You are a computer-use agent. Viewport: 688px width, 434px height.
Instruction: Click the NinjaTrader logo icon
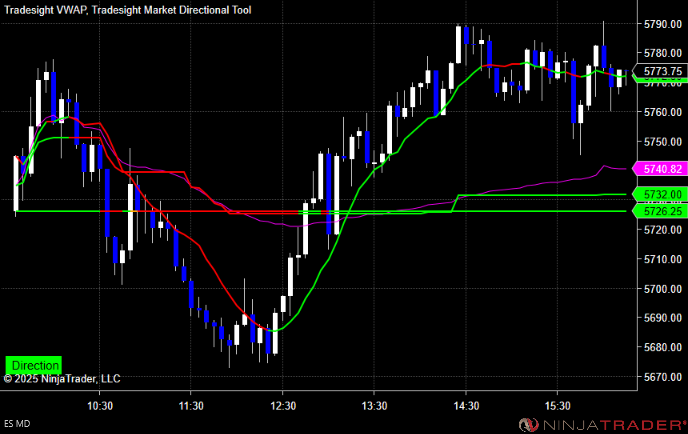tap(528, 424)
